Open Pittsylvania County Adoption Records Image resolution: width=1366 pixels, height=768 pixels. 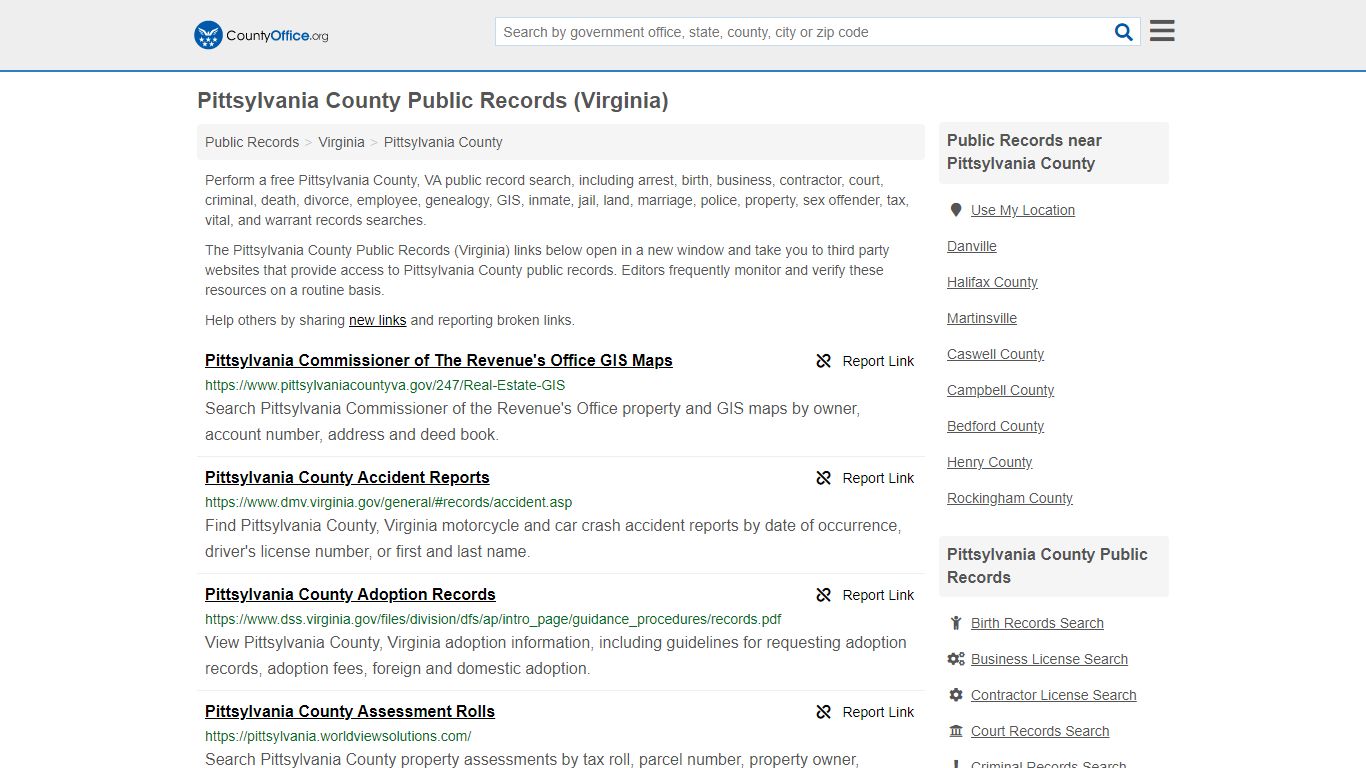pyautogui.click(x=350, y=594)
